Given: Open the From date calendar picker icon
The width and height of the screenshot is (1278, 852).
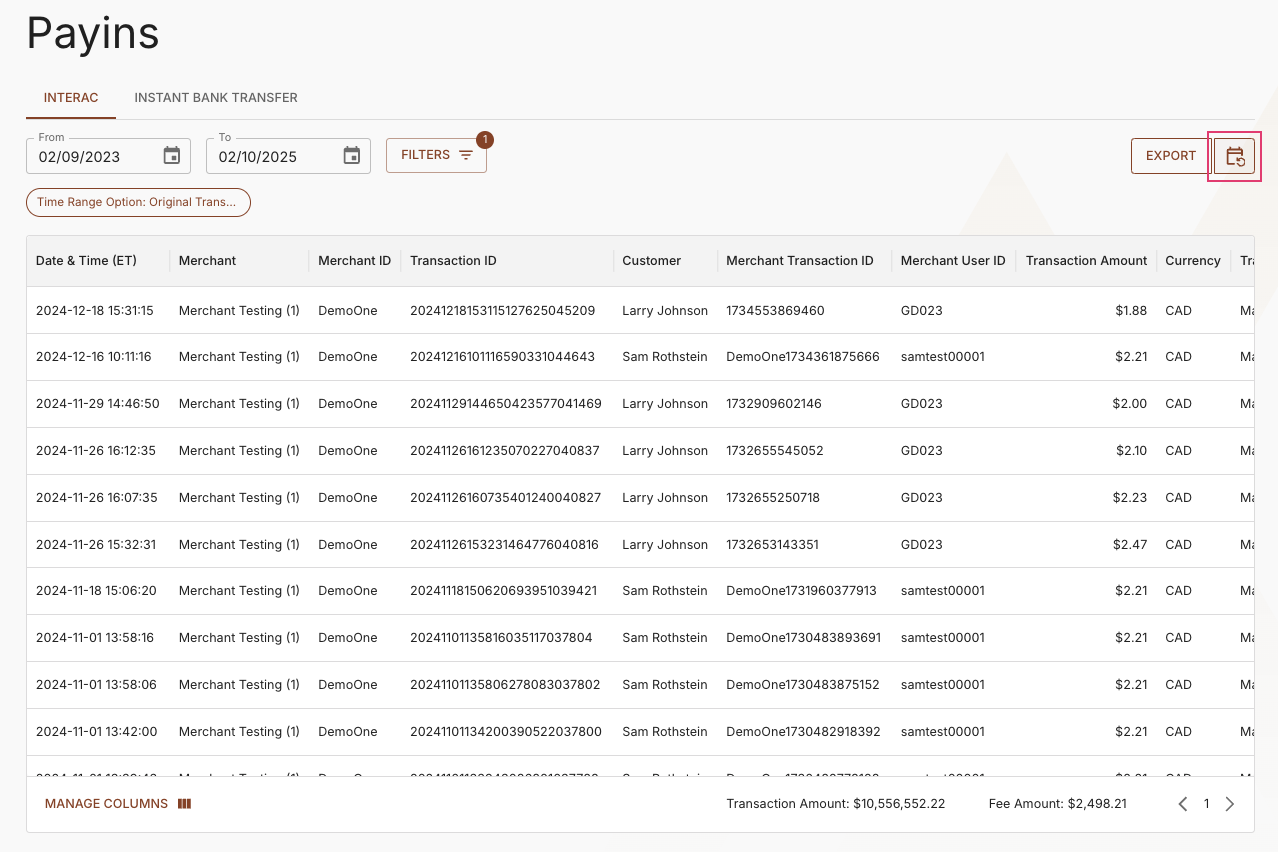Looking at the screenshot, I should pos(171,155).
